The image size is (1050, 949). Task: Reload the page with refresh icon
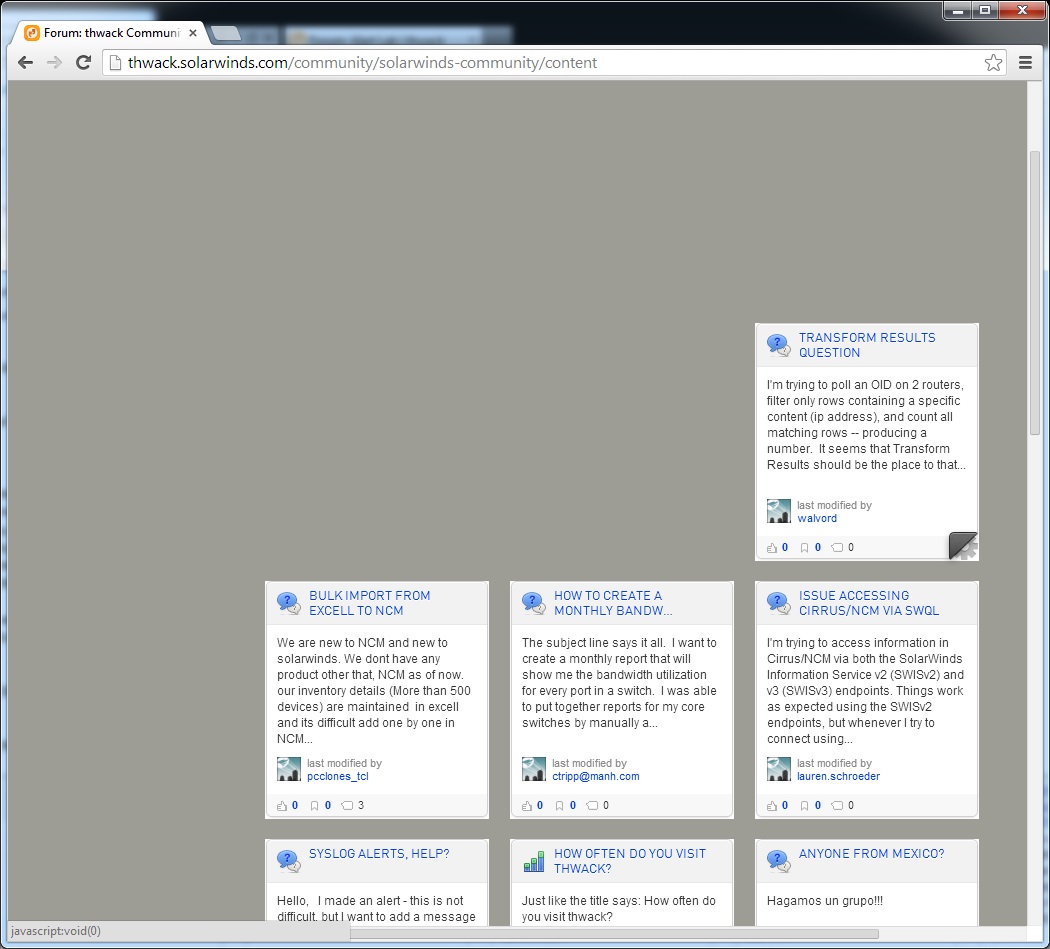(x=83, y=62)
